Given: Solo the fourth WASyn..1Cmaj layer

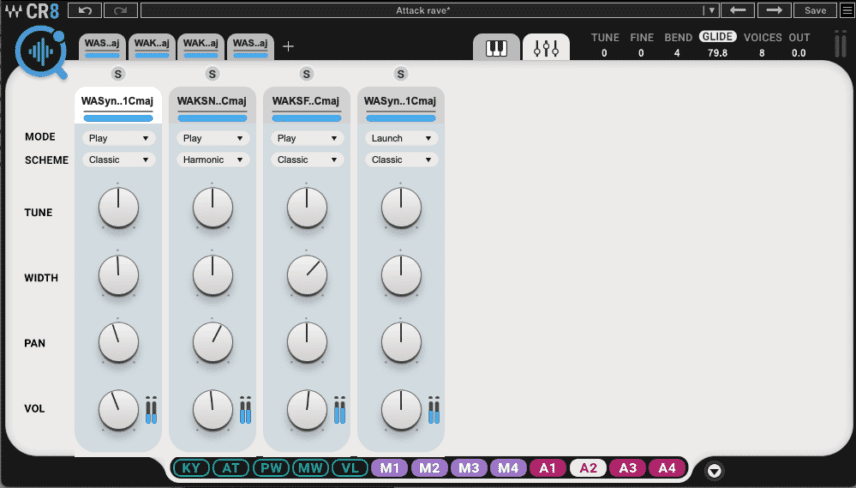Looking at the screenshot, I should tap(401, 74).
